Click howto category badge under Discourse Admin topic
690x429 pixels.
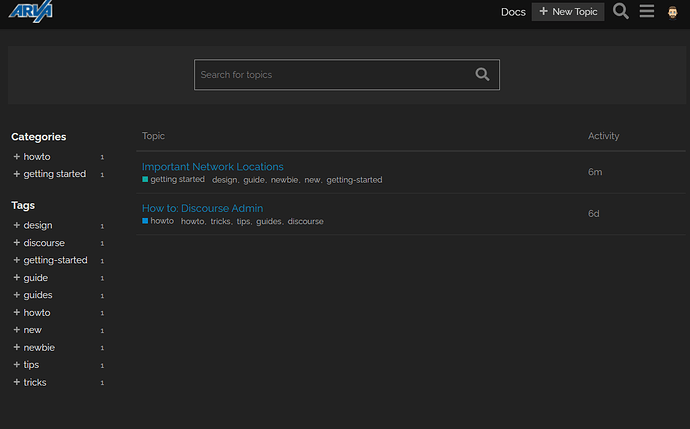click(x=158, y=221)
